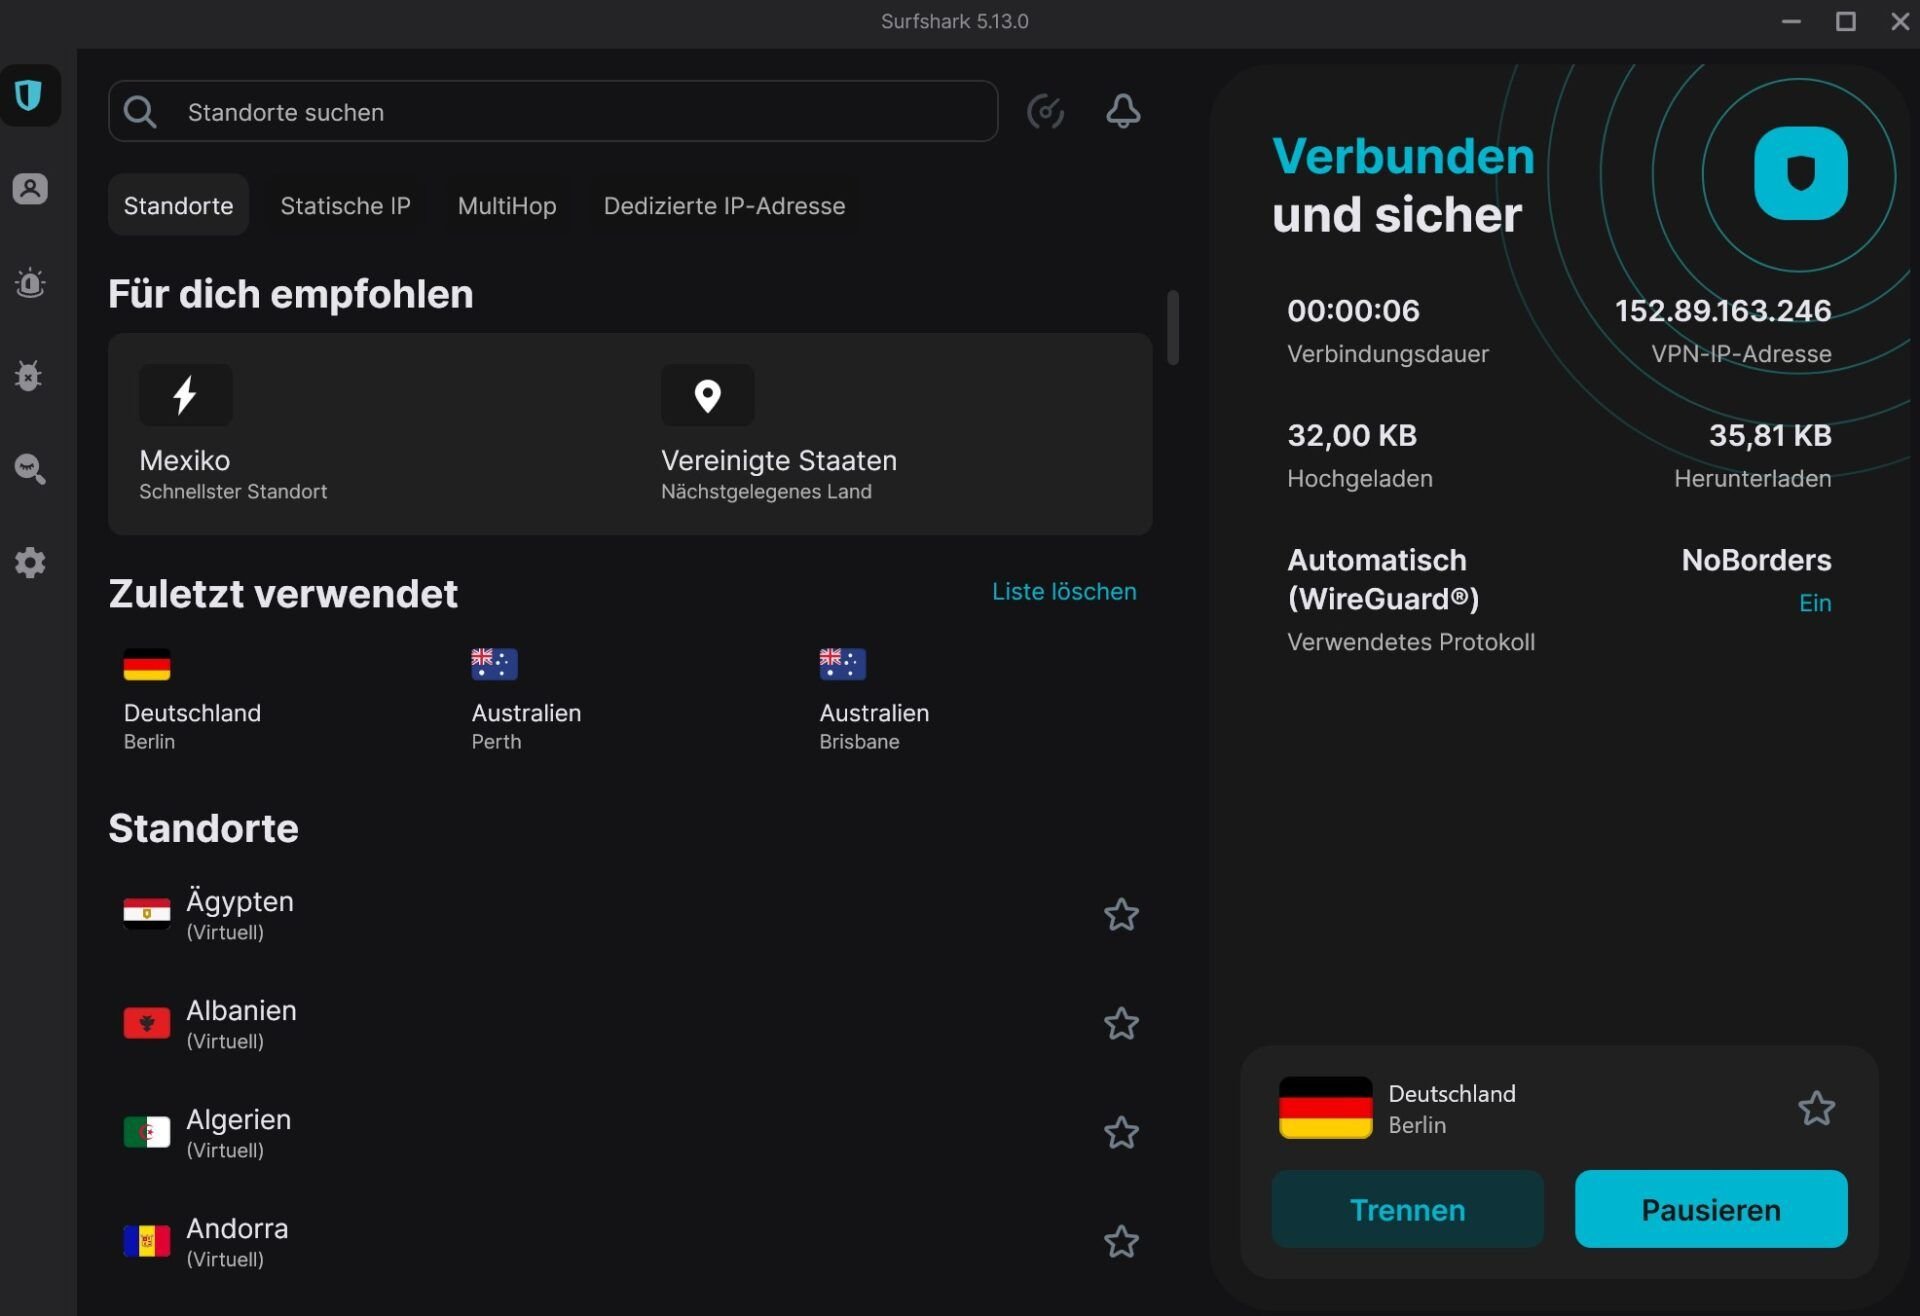Viewport: 1920px width, 1316px height.
Task: Favorite Deutschland Berlin in connection card
Action: pyautogui.click(x=1816, y=1108)
